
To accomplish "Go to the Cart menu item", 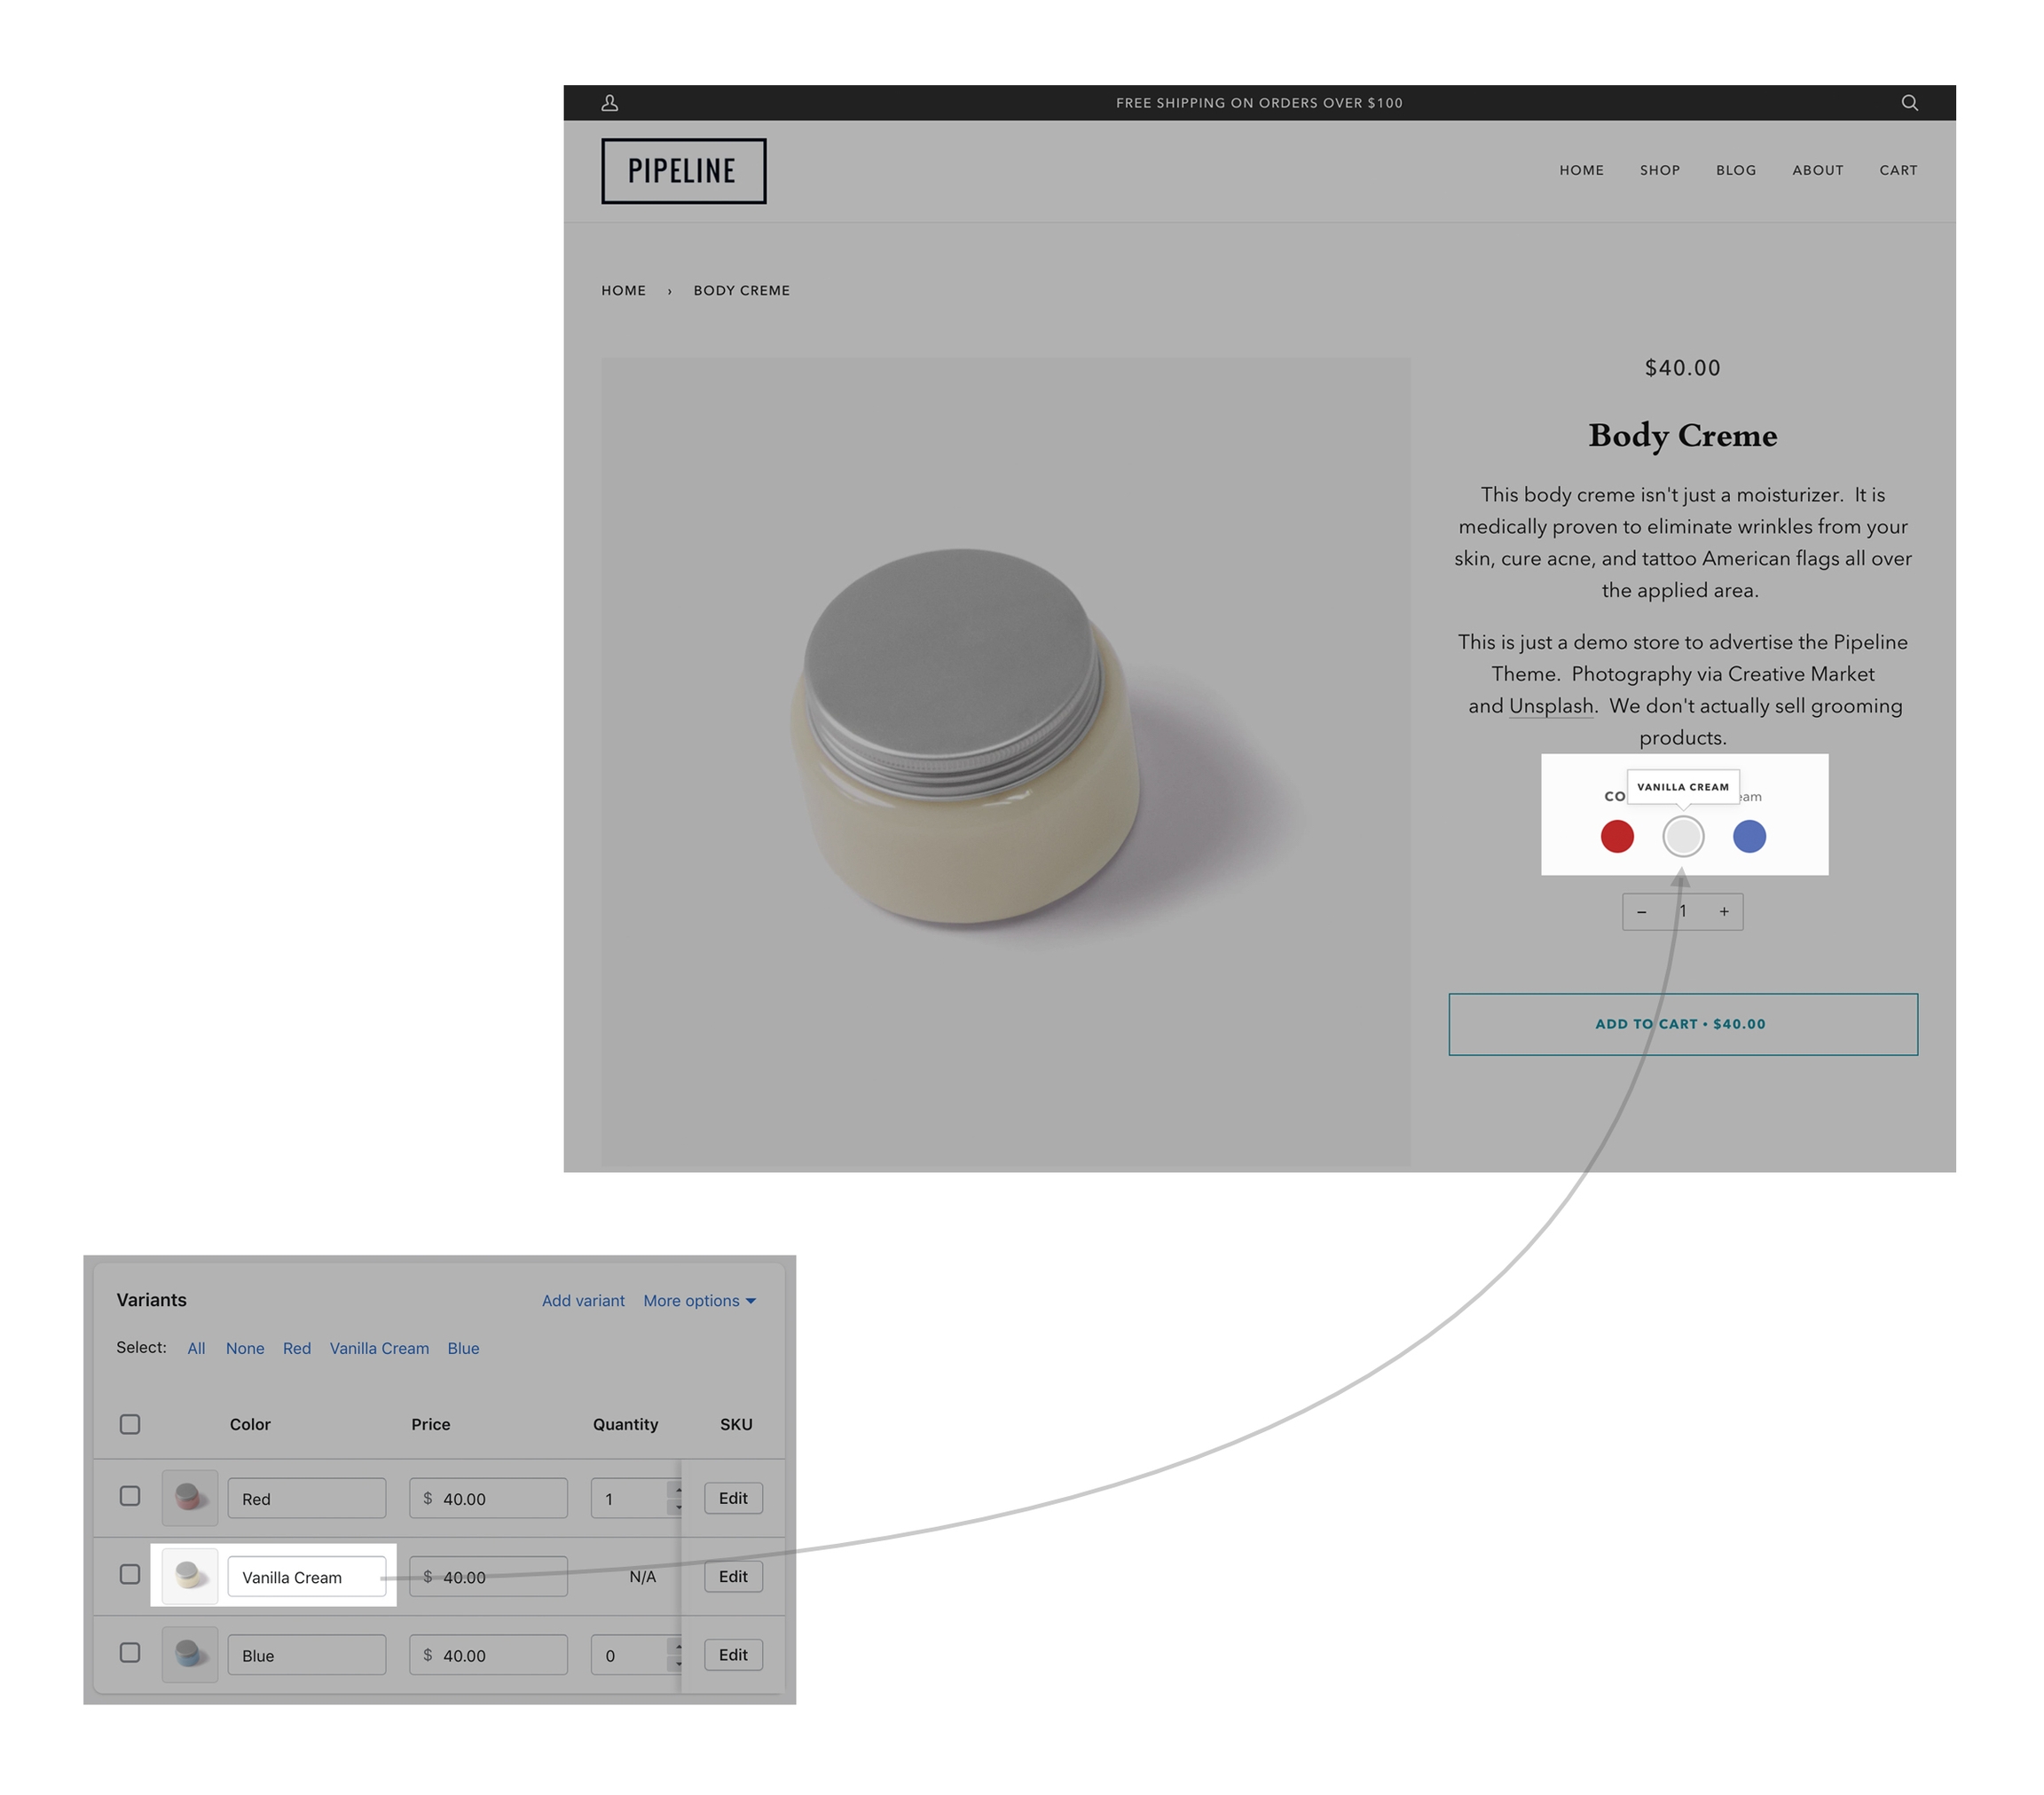I will click(x=1897, y=170).
